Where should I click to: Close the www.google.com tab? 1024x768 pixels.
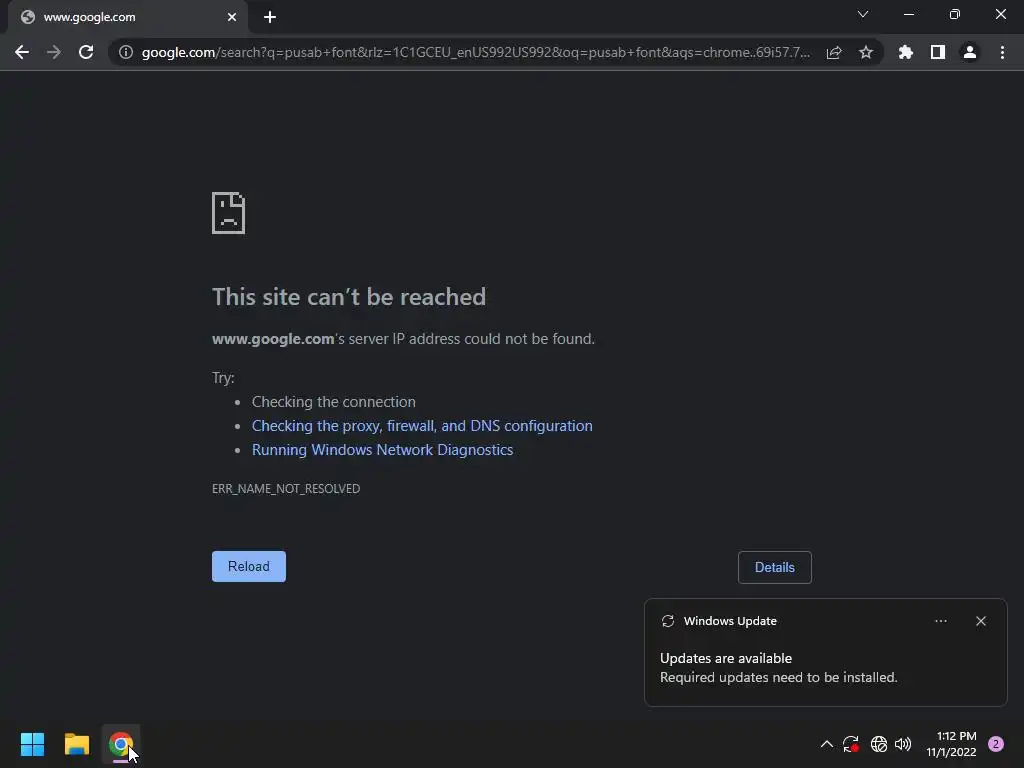[x=232, y=17]
